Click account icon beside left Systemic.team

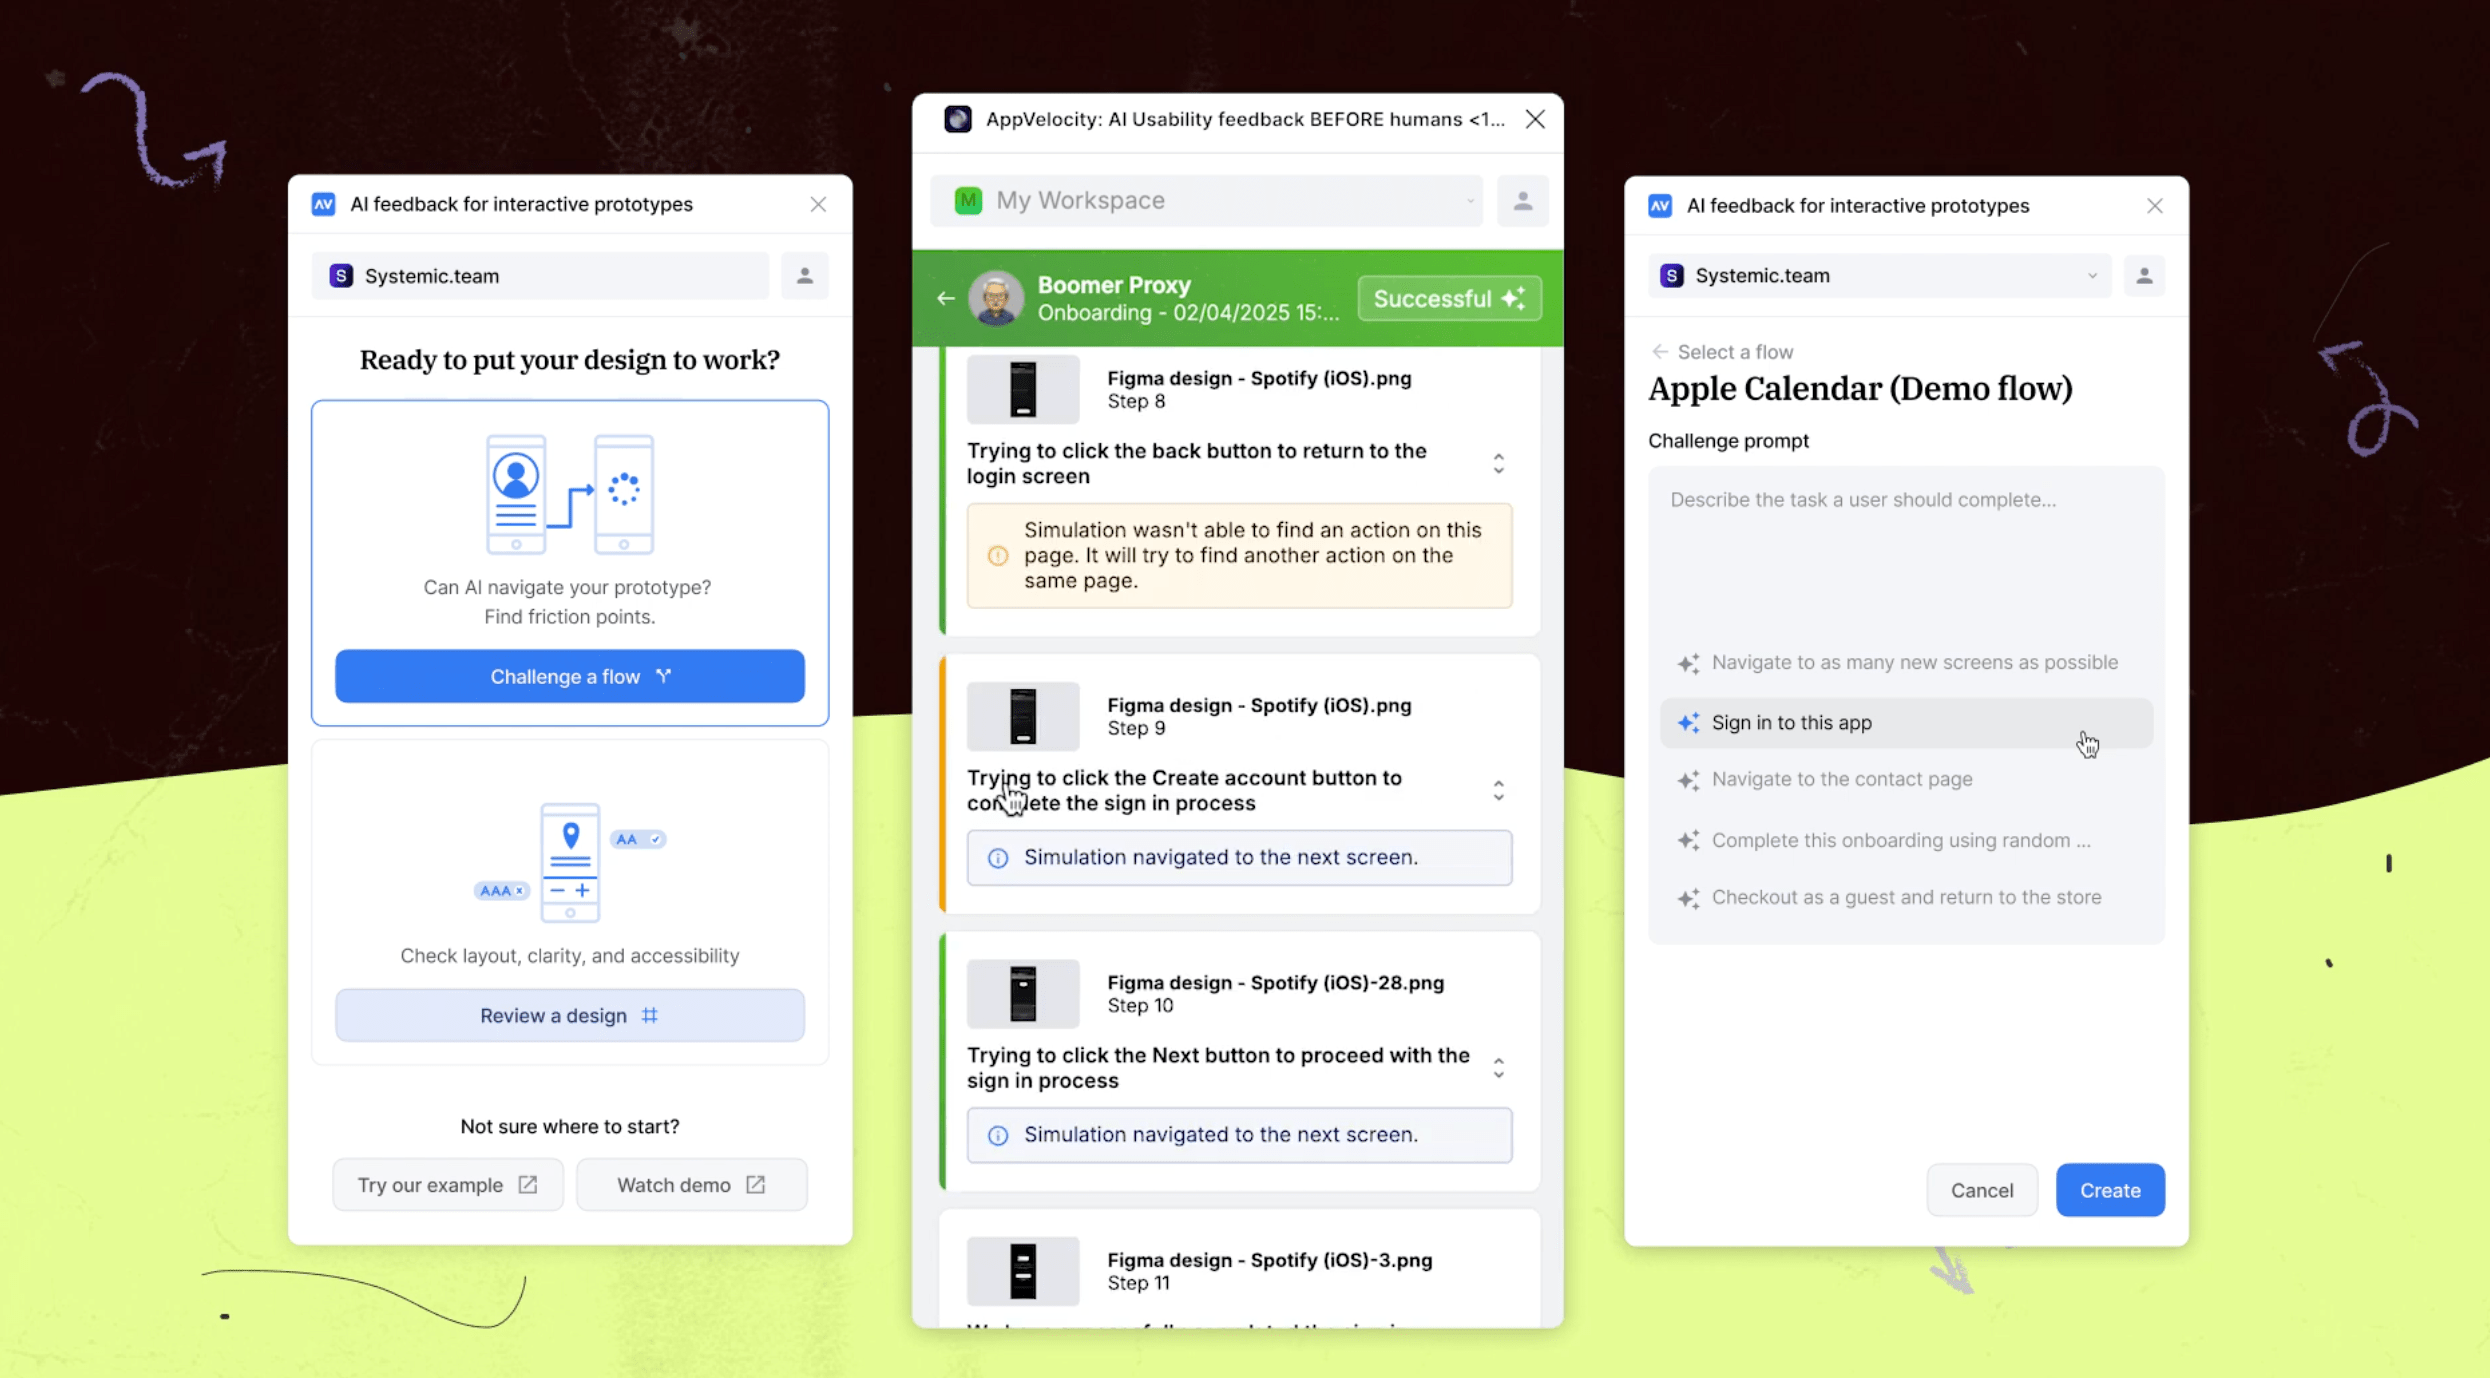coord(804,276)
